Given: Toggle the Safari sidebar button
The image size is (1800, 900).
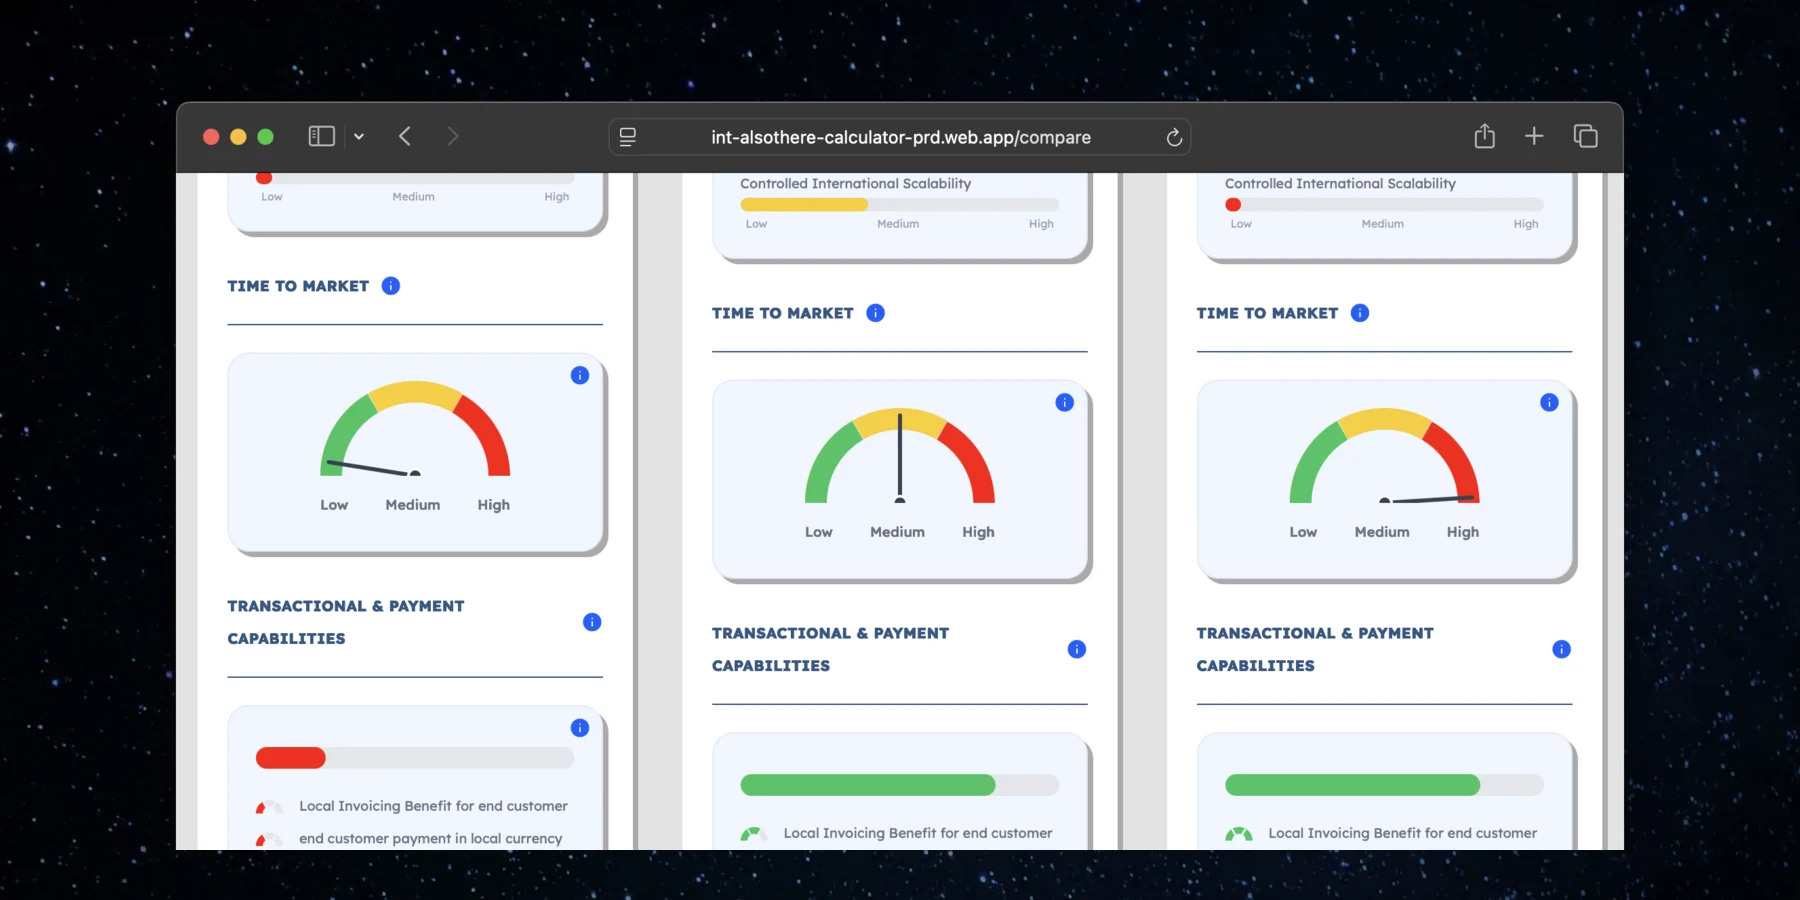Looking at the screenshot, I should 321,136.
